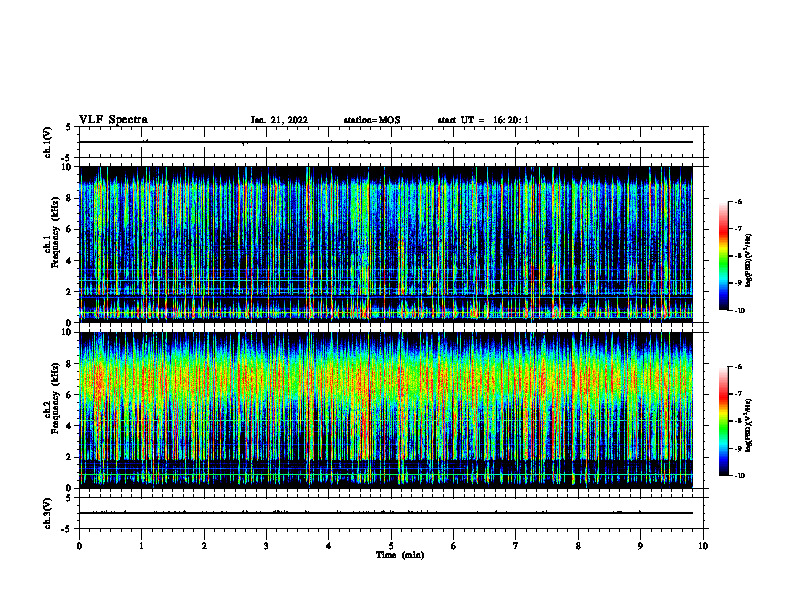The width and height of the screenshot is (792, 612).
Task: Select ch.2 color bar "log(PSD)" unit label
Action: click(749, 426)
